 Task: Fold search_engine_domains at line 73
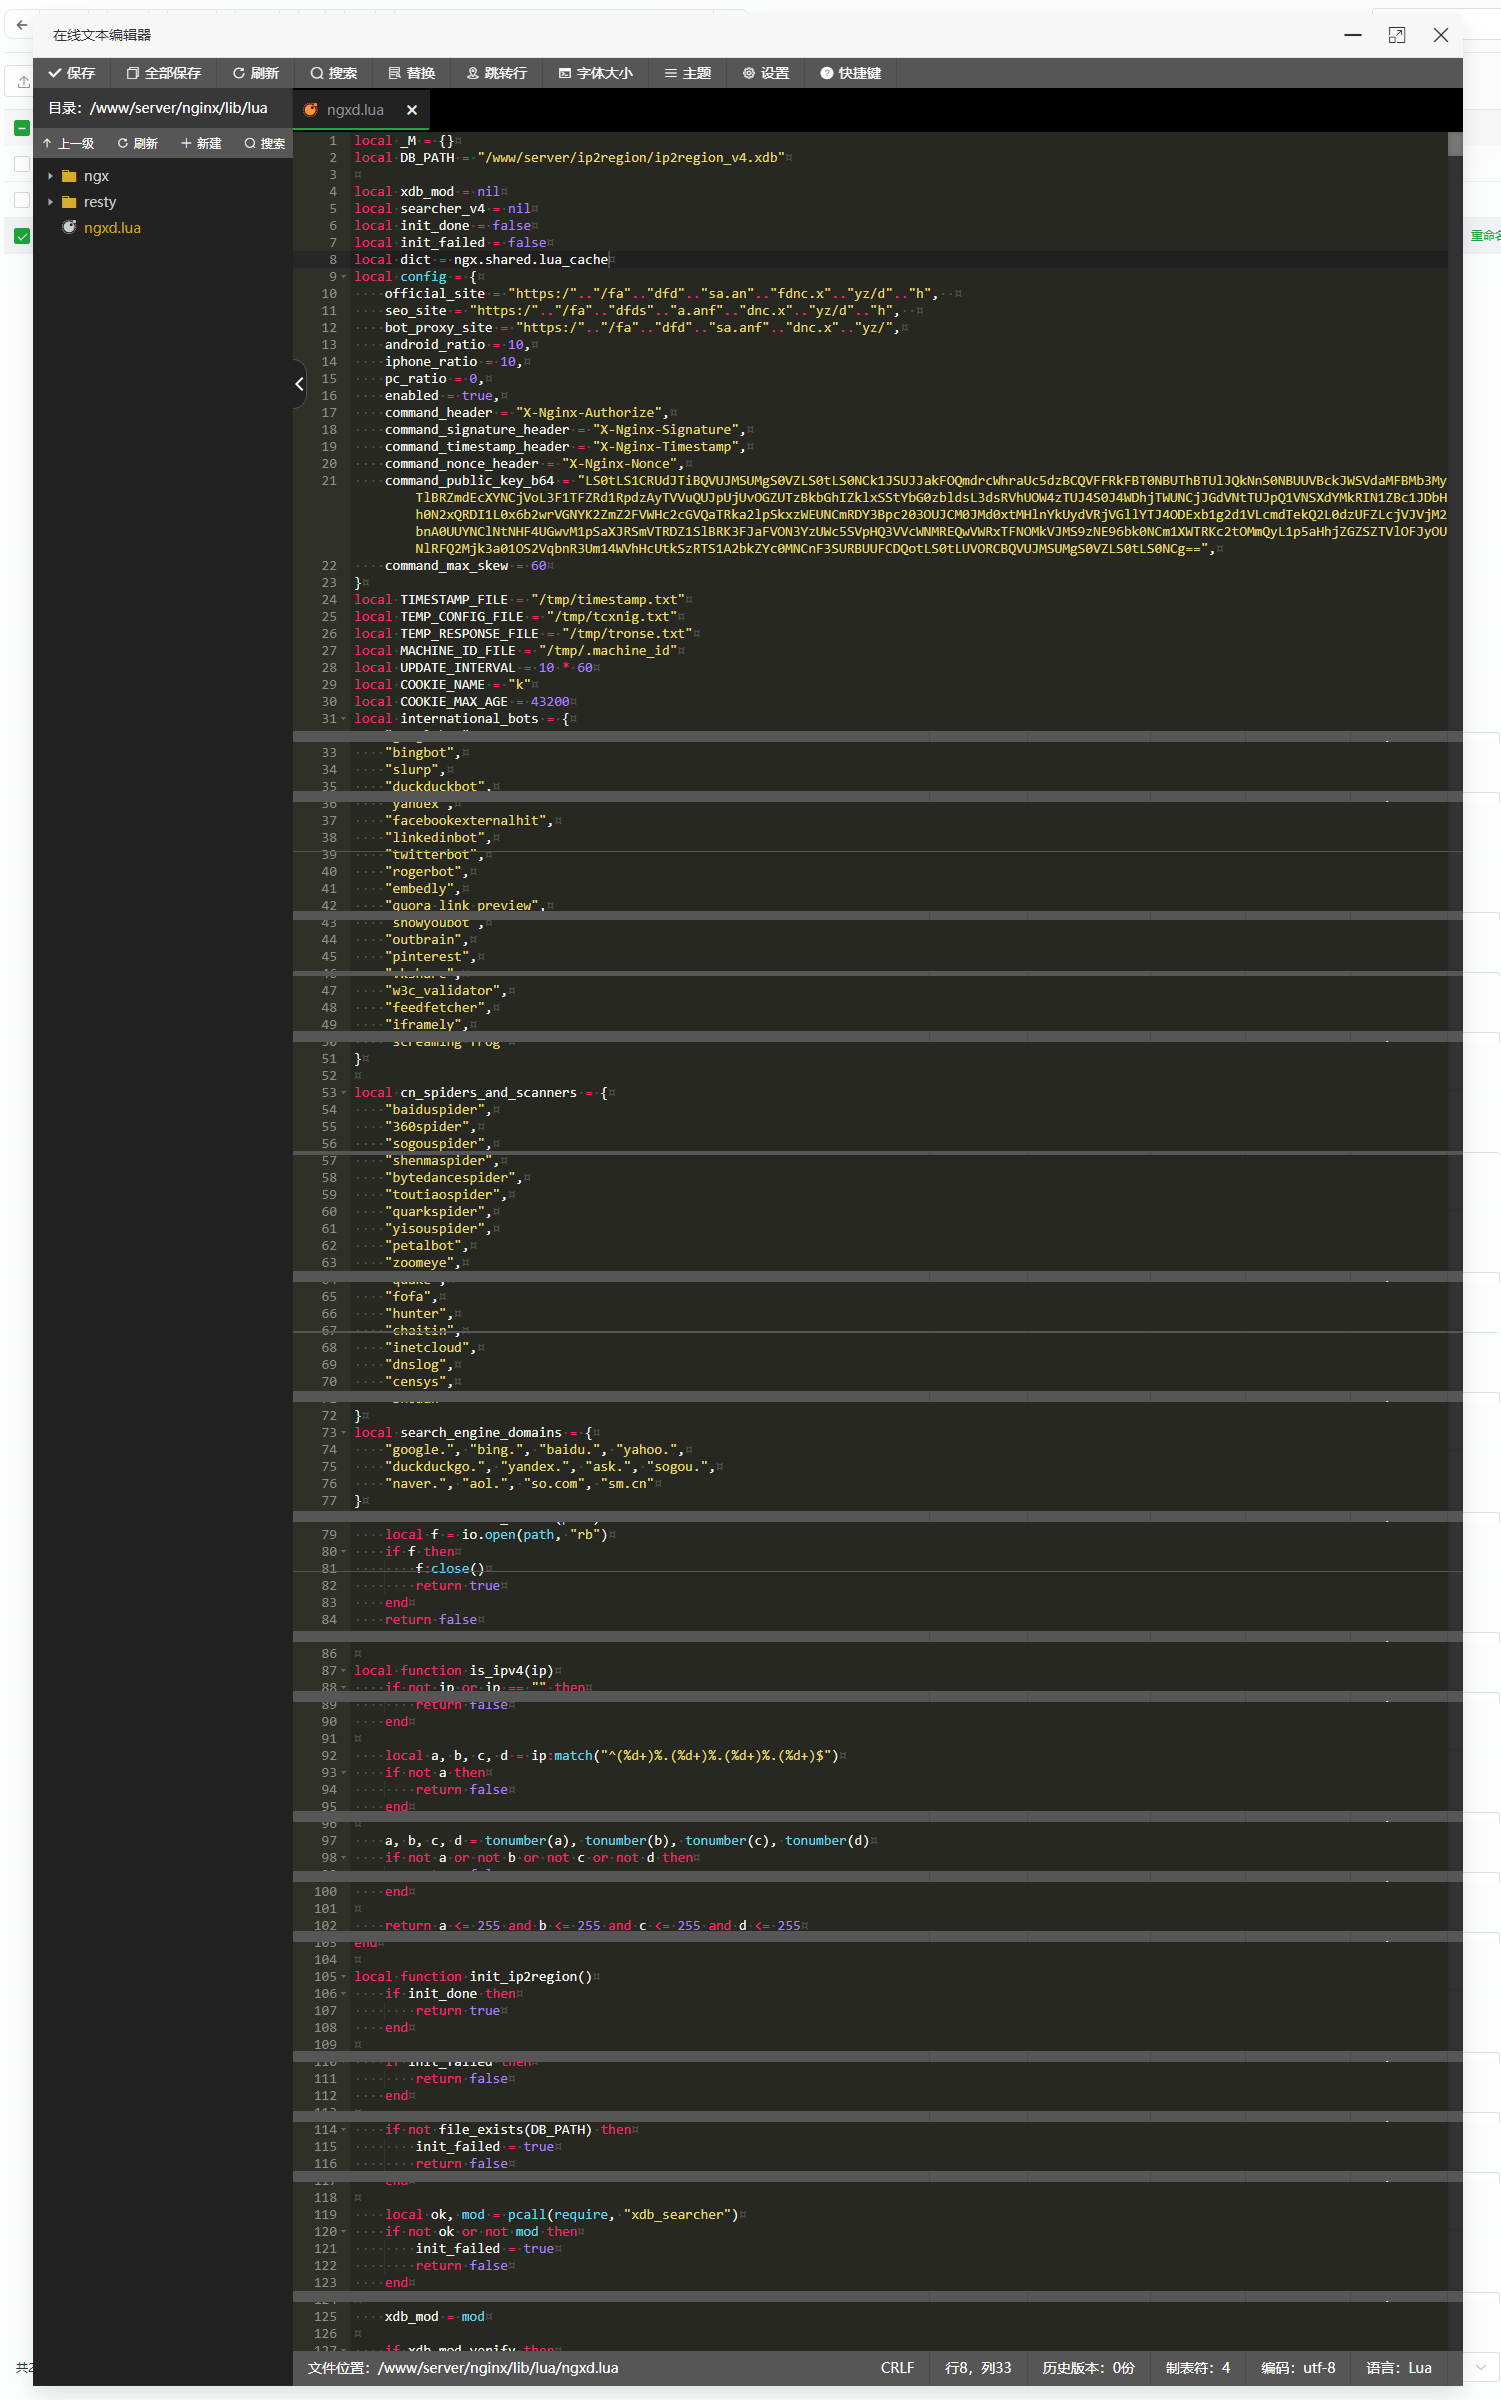[x=344, y=1433]
